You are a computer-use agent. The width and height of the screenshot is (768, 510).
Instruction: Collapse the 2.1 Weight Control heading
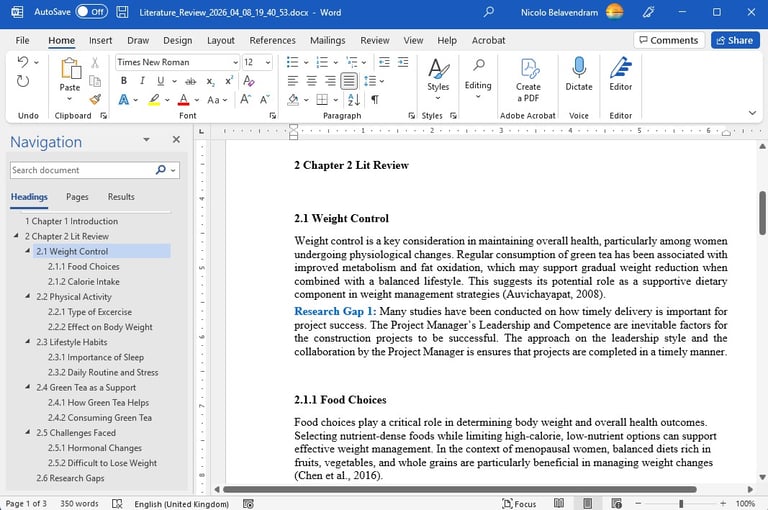point(27,252)
